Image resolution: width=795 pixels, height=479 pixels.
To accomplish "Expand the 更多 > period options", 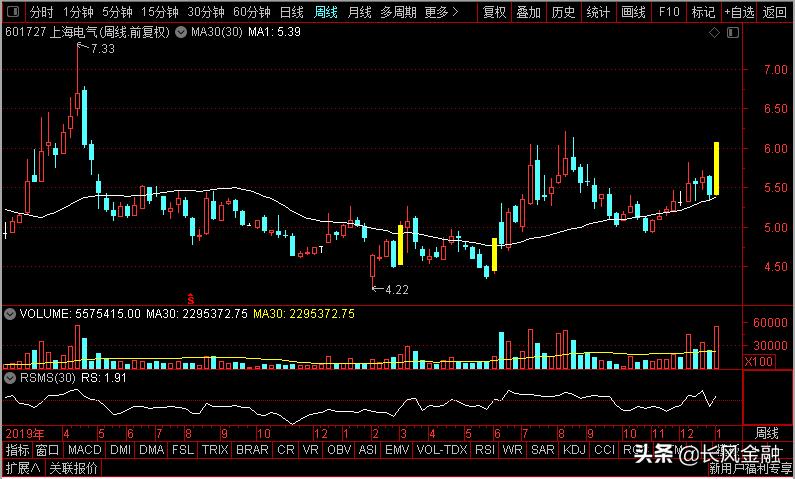I will (442, 12).
